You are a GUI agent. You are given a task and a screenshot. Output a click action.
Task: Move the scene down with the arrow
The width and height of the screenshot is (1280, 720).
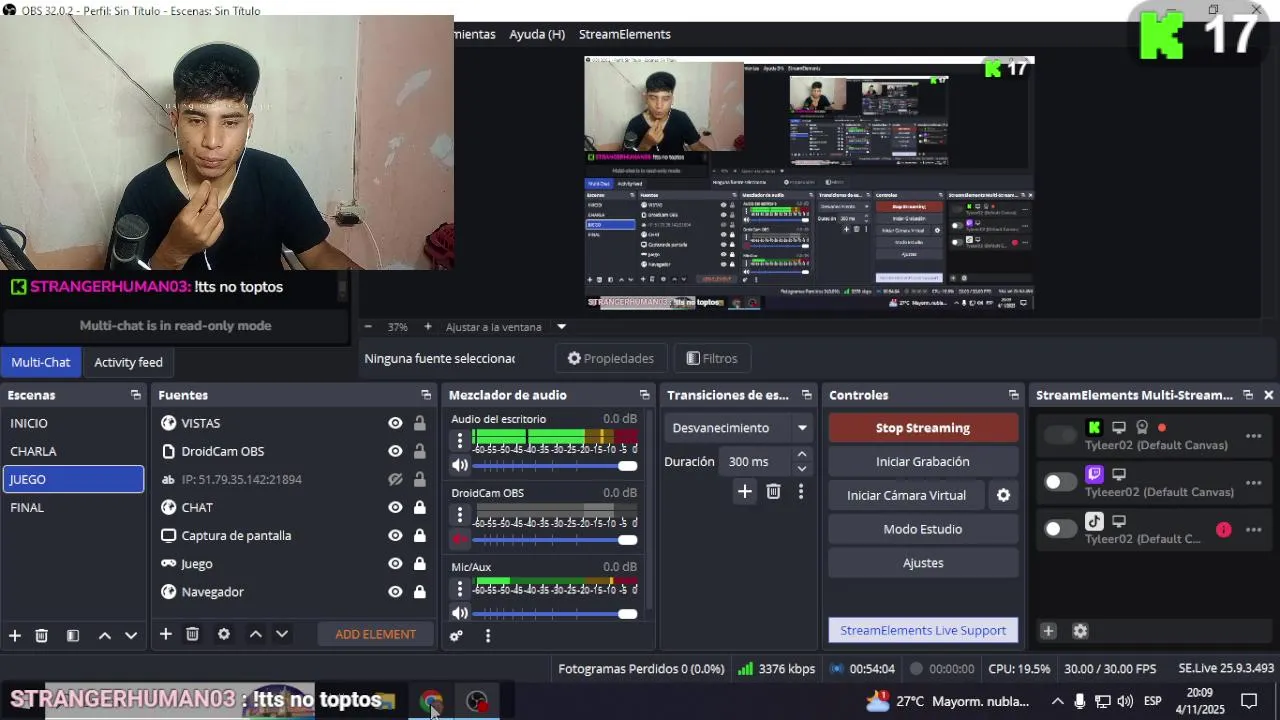pos(131,635)
